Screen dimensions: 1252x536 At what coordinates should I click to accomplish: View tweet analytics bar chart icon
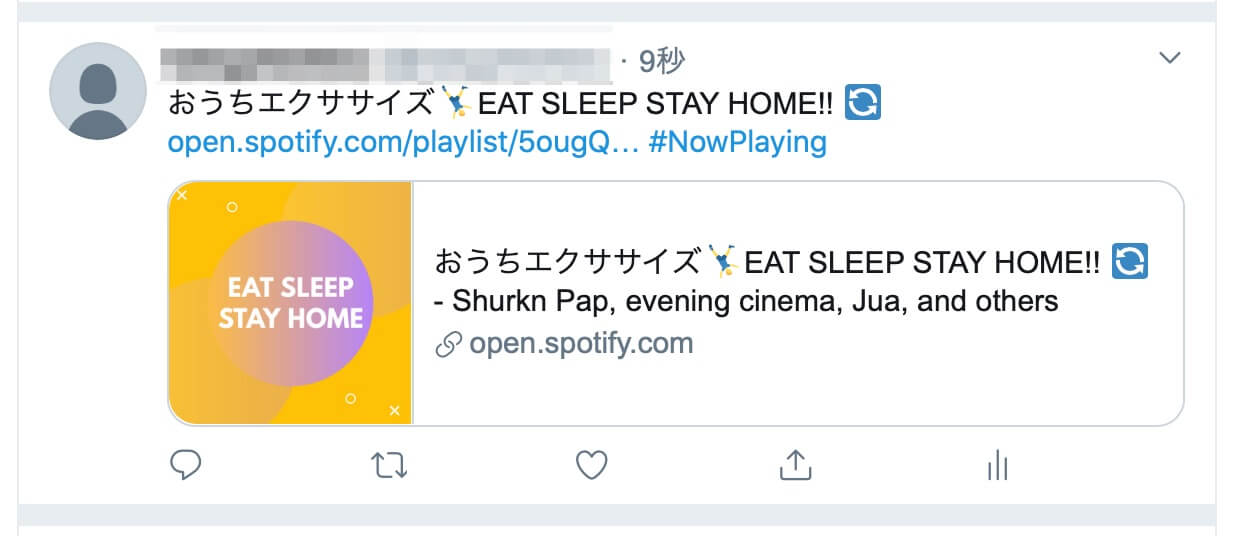coord(997,465)
